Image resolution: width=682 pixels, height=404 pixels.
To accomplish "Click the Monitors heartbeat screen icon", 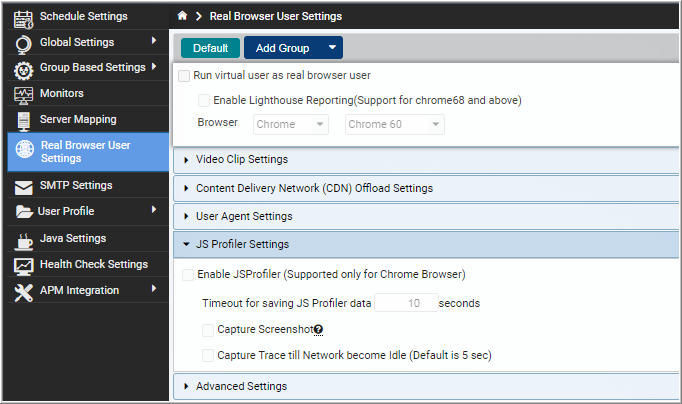I will [x=23, y=96].
